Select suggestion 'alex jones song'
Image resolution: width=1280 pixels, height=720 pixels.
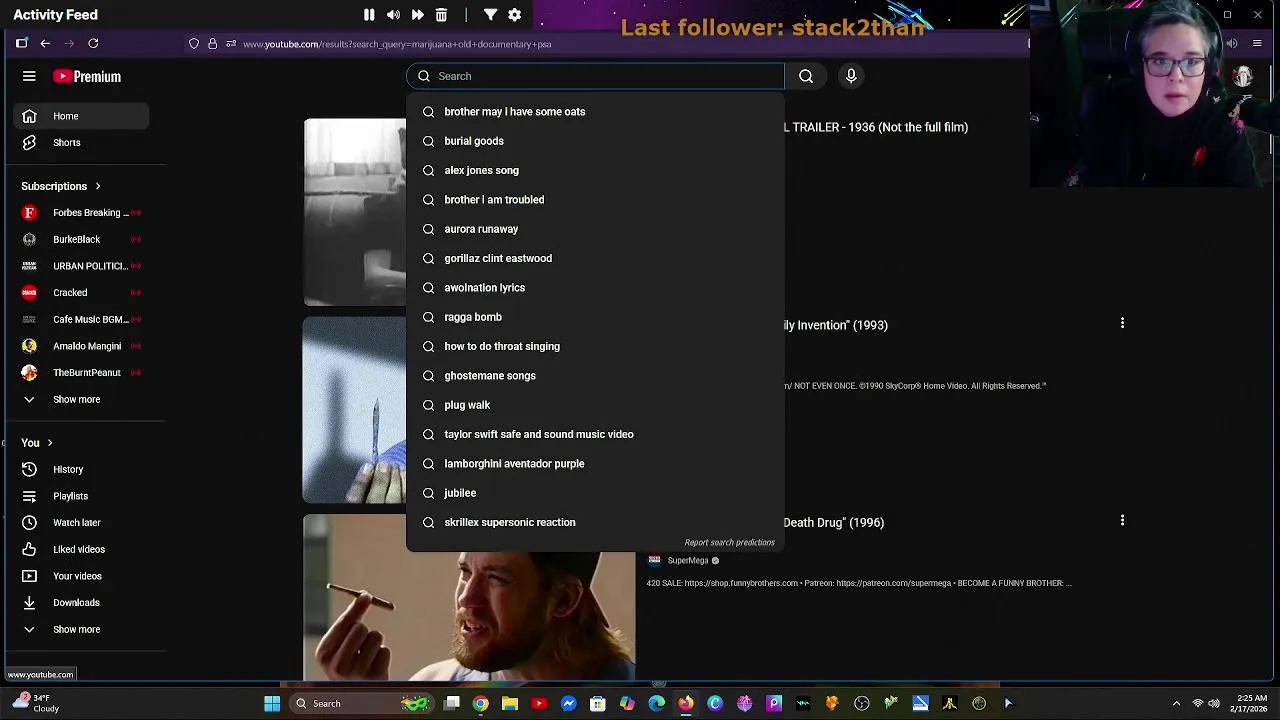[596, 171]
